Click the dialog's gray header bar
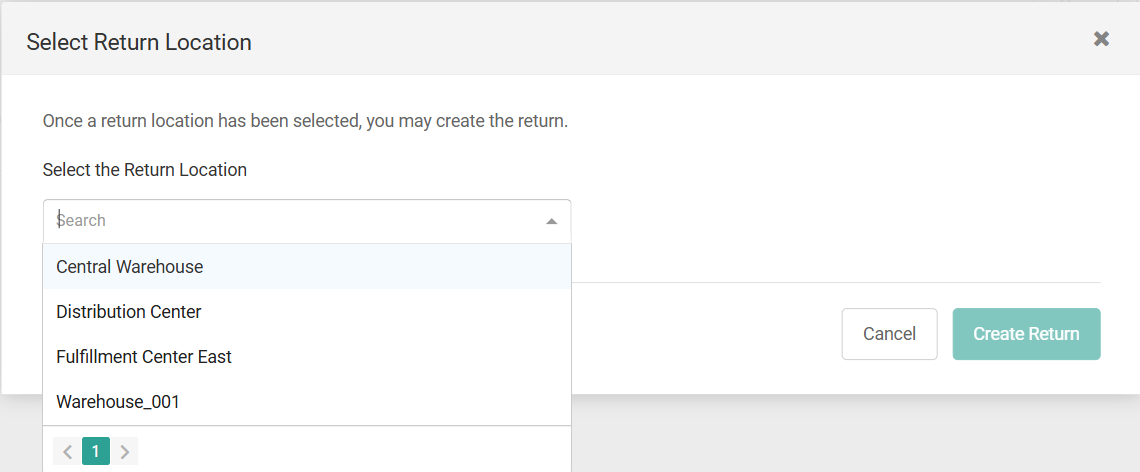1140x472 pixels. click(650, 40)
